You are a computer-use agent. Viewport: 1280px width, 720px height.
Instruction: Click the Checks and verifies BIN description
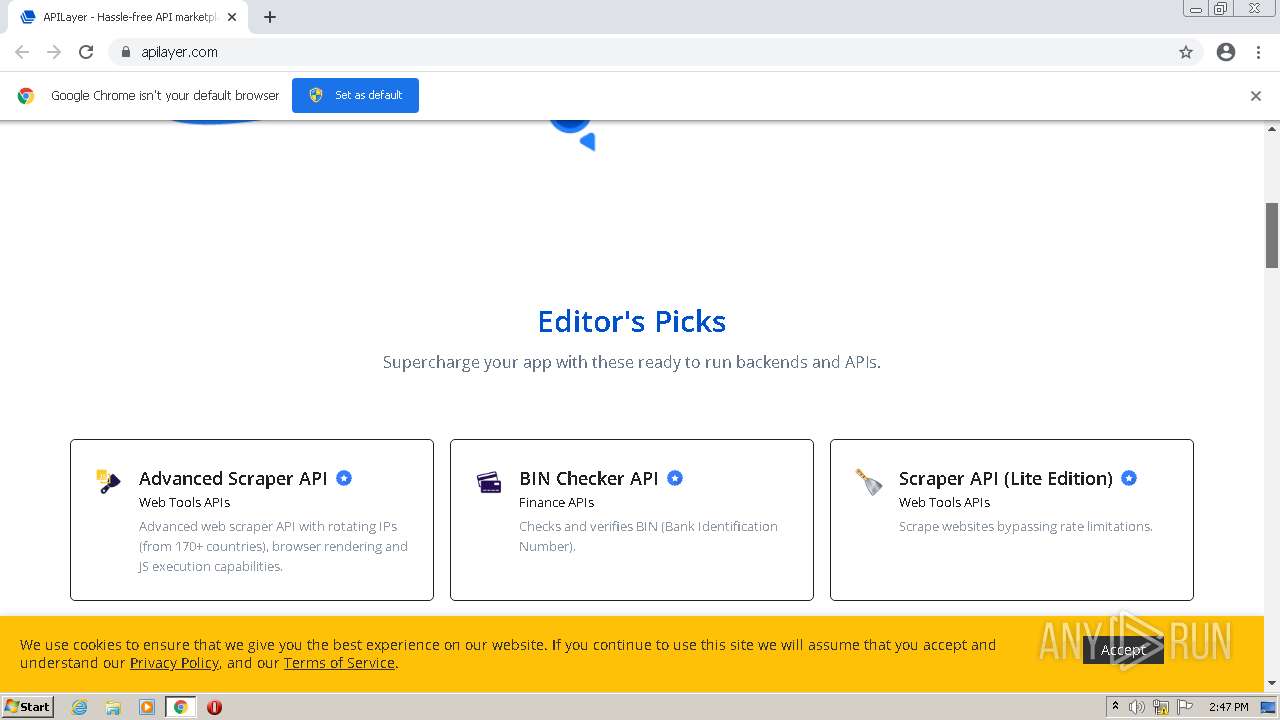[x=648, y=536]
